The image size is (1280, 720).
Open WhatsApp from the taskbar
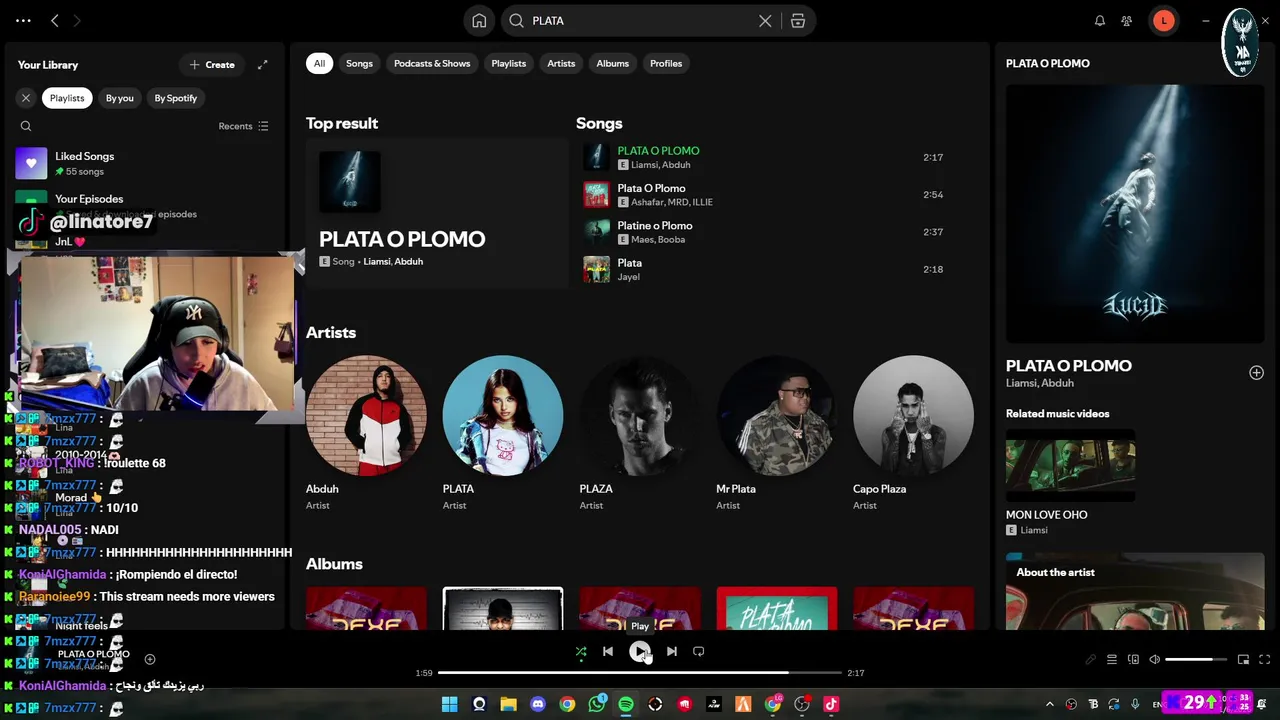click(597, 704)
